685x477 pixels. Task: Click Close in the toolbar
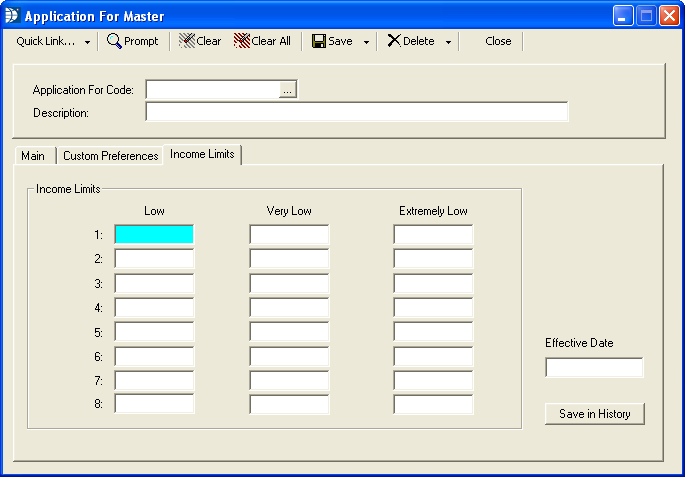(498, 41)
